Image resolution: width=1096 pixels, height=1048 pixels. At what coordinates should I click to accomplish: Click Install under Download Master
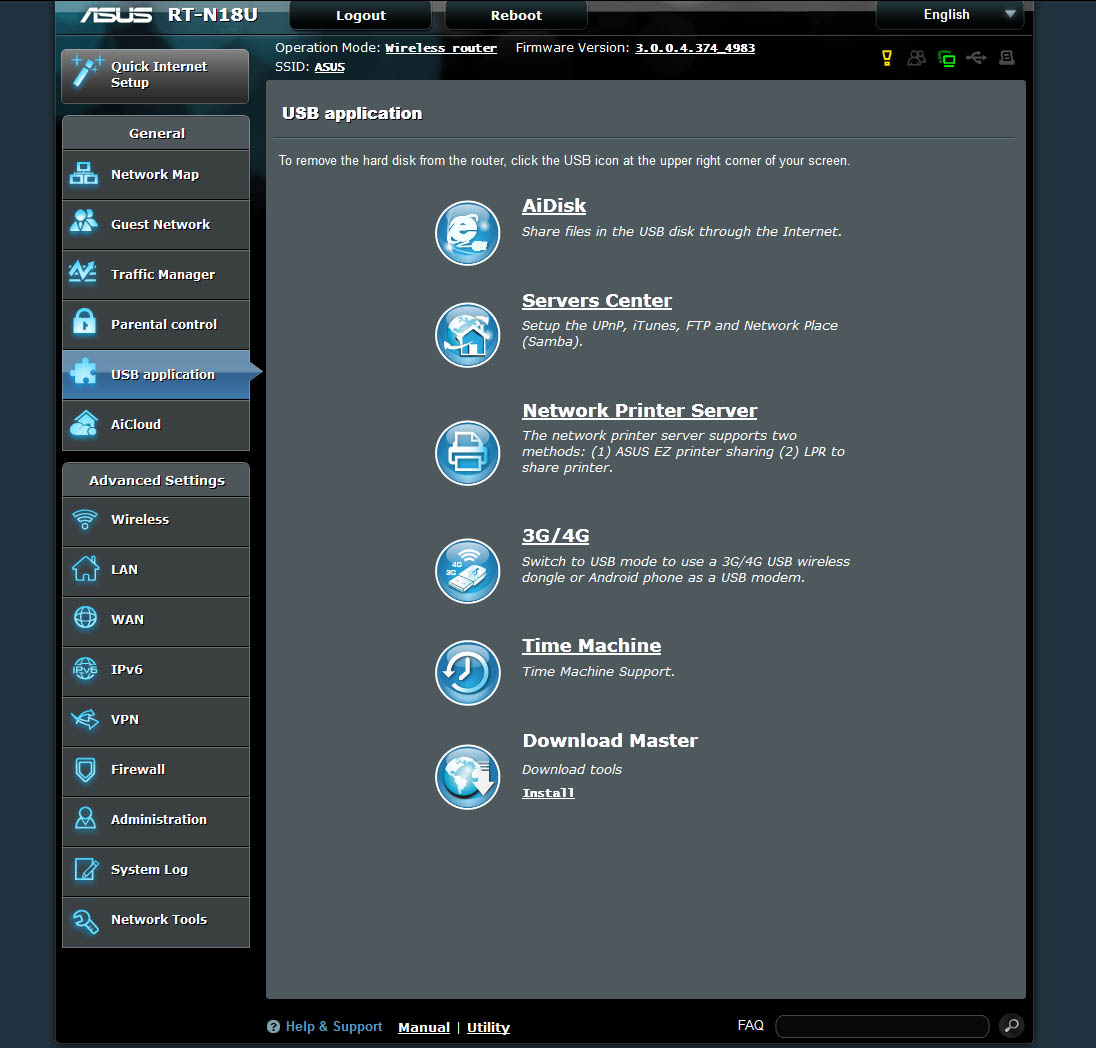point(548,793)
